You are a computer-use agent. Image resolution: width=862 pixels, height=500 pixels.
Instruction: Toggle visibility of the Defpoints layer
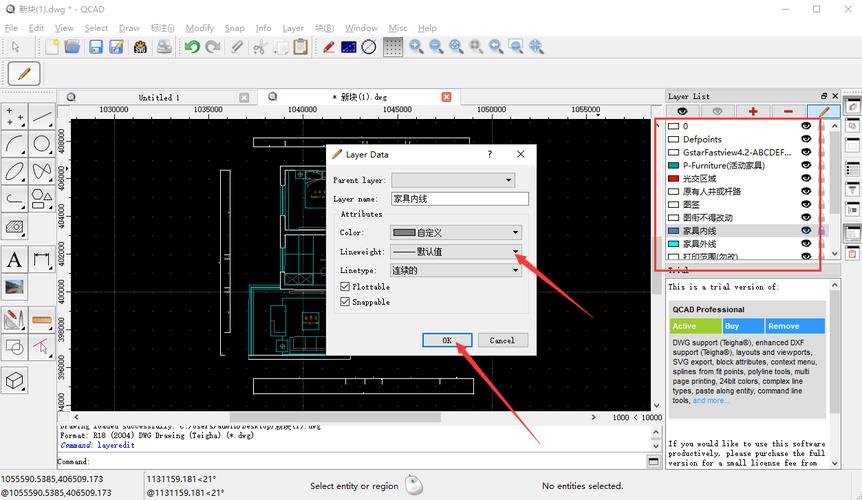pyautogui.click(x=806, y=139)
